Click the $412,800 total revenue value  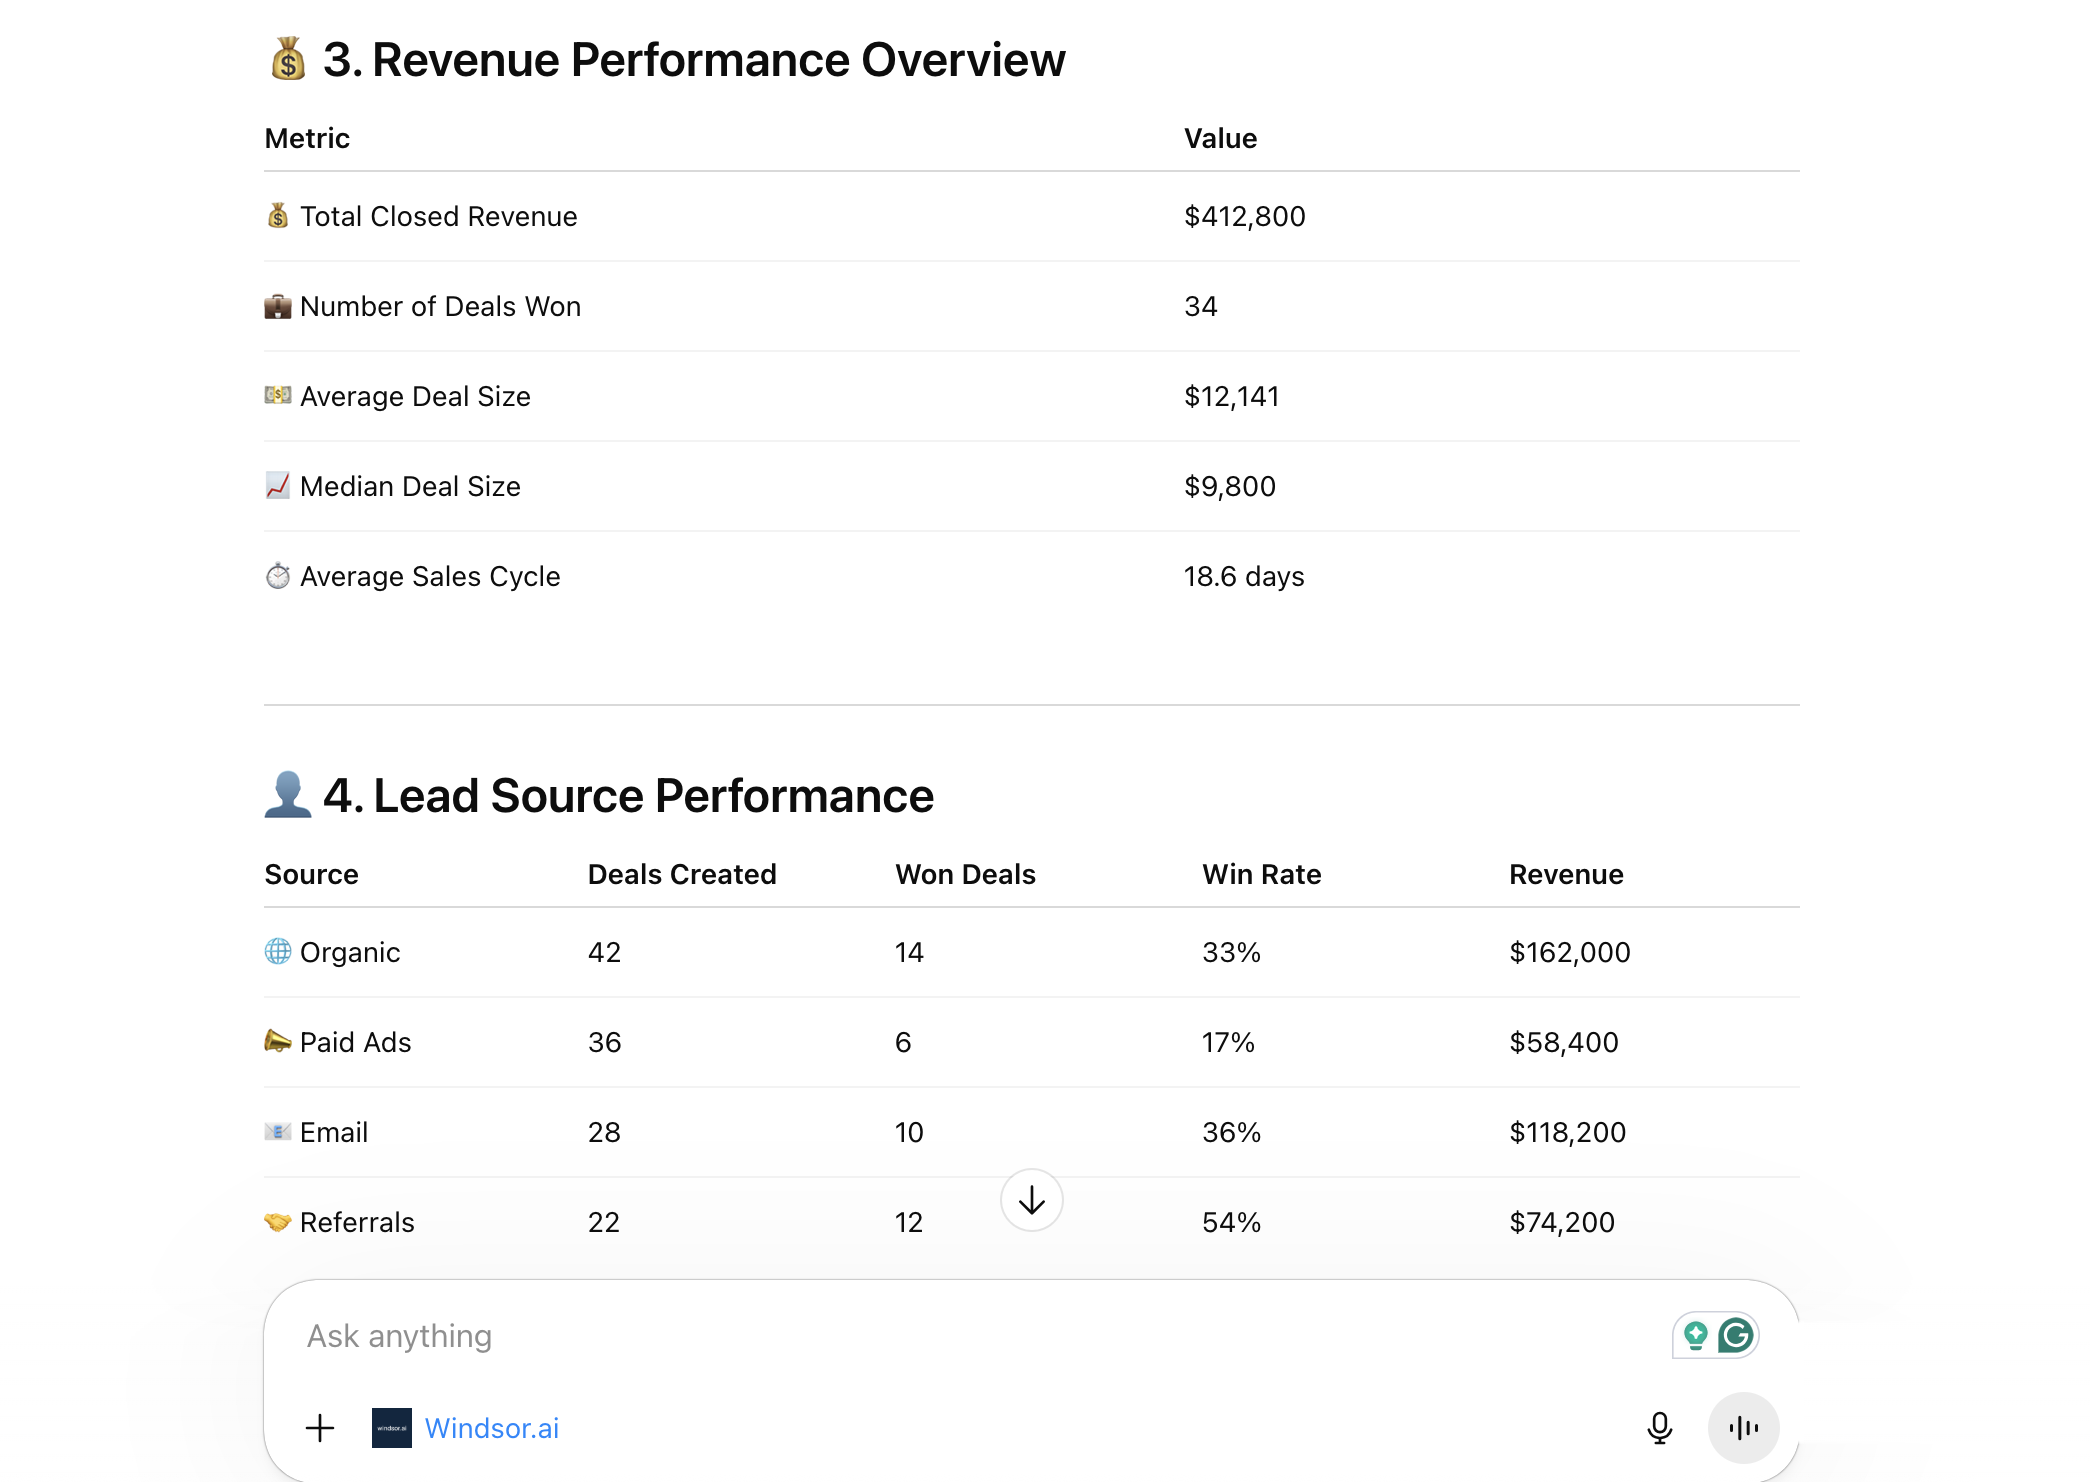click(1244, 216)
